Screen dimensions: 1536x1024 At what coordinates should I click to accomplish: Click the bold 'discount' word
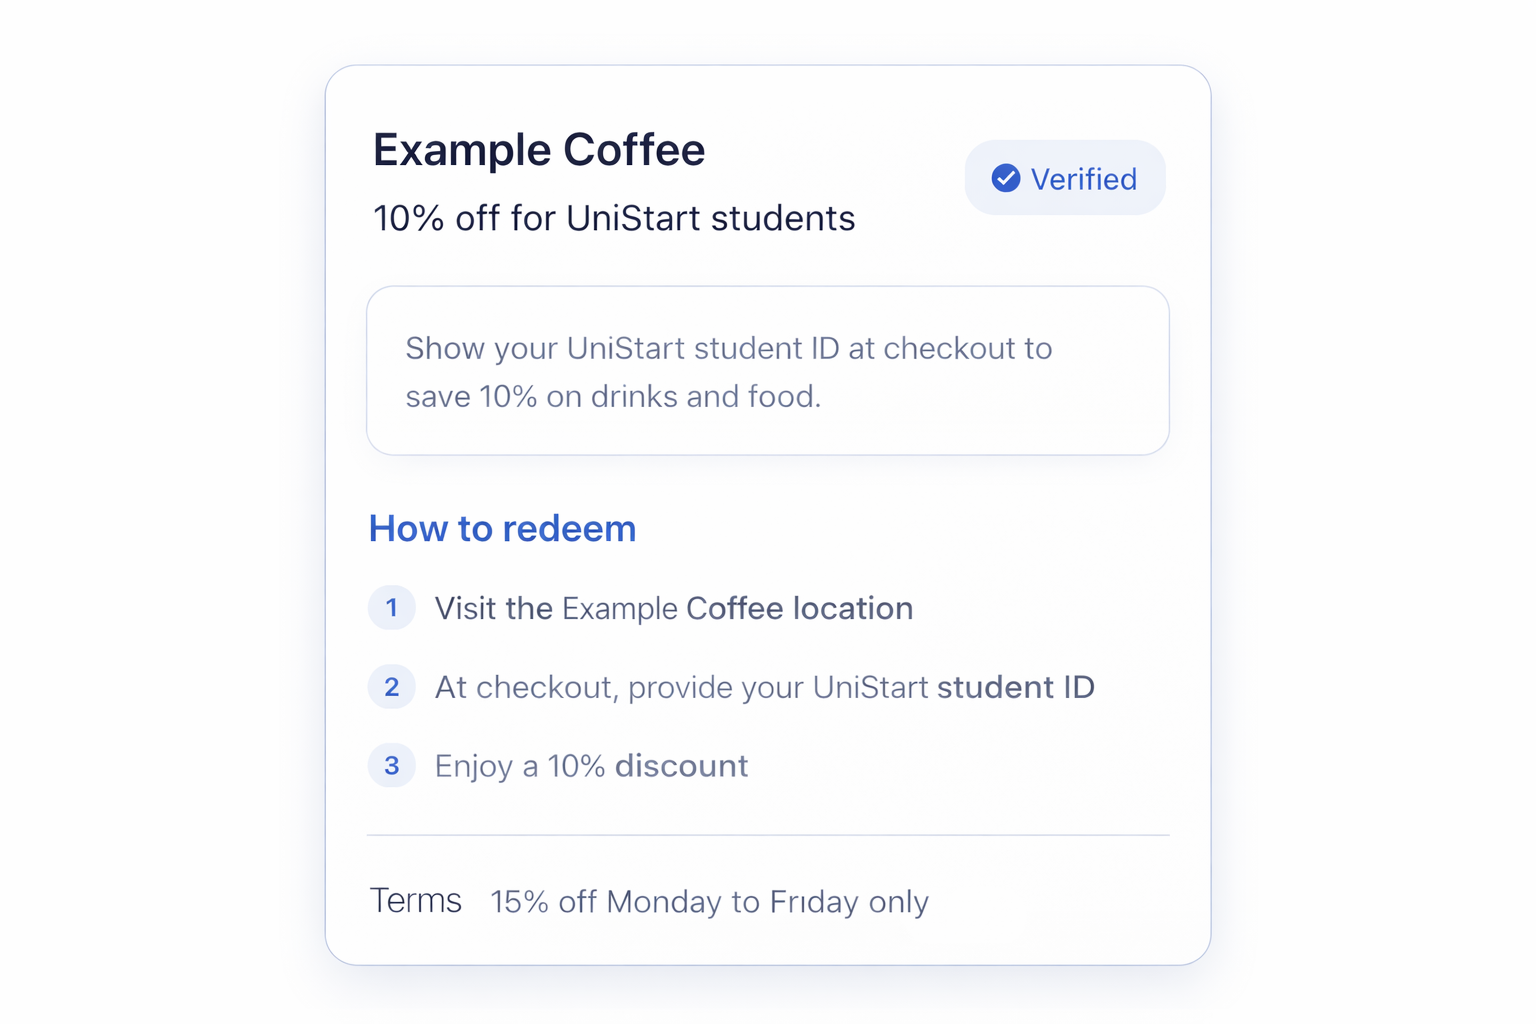(681, 766)
